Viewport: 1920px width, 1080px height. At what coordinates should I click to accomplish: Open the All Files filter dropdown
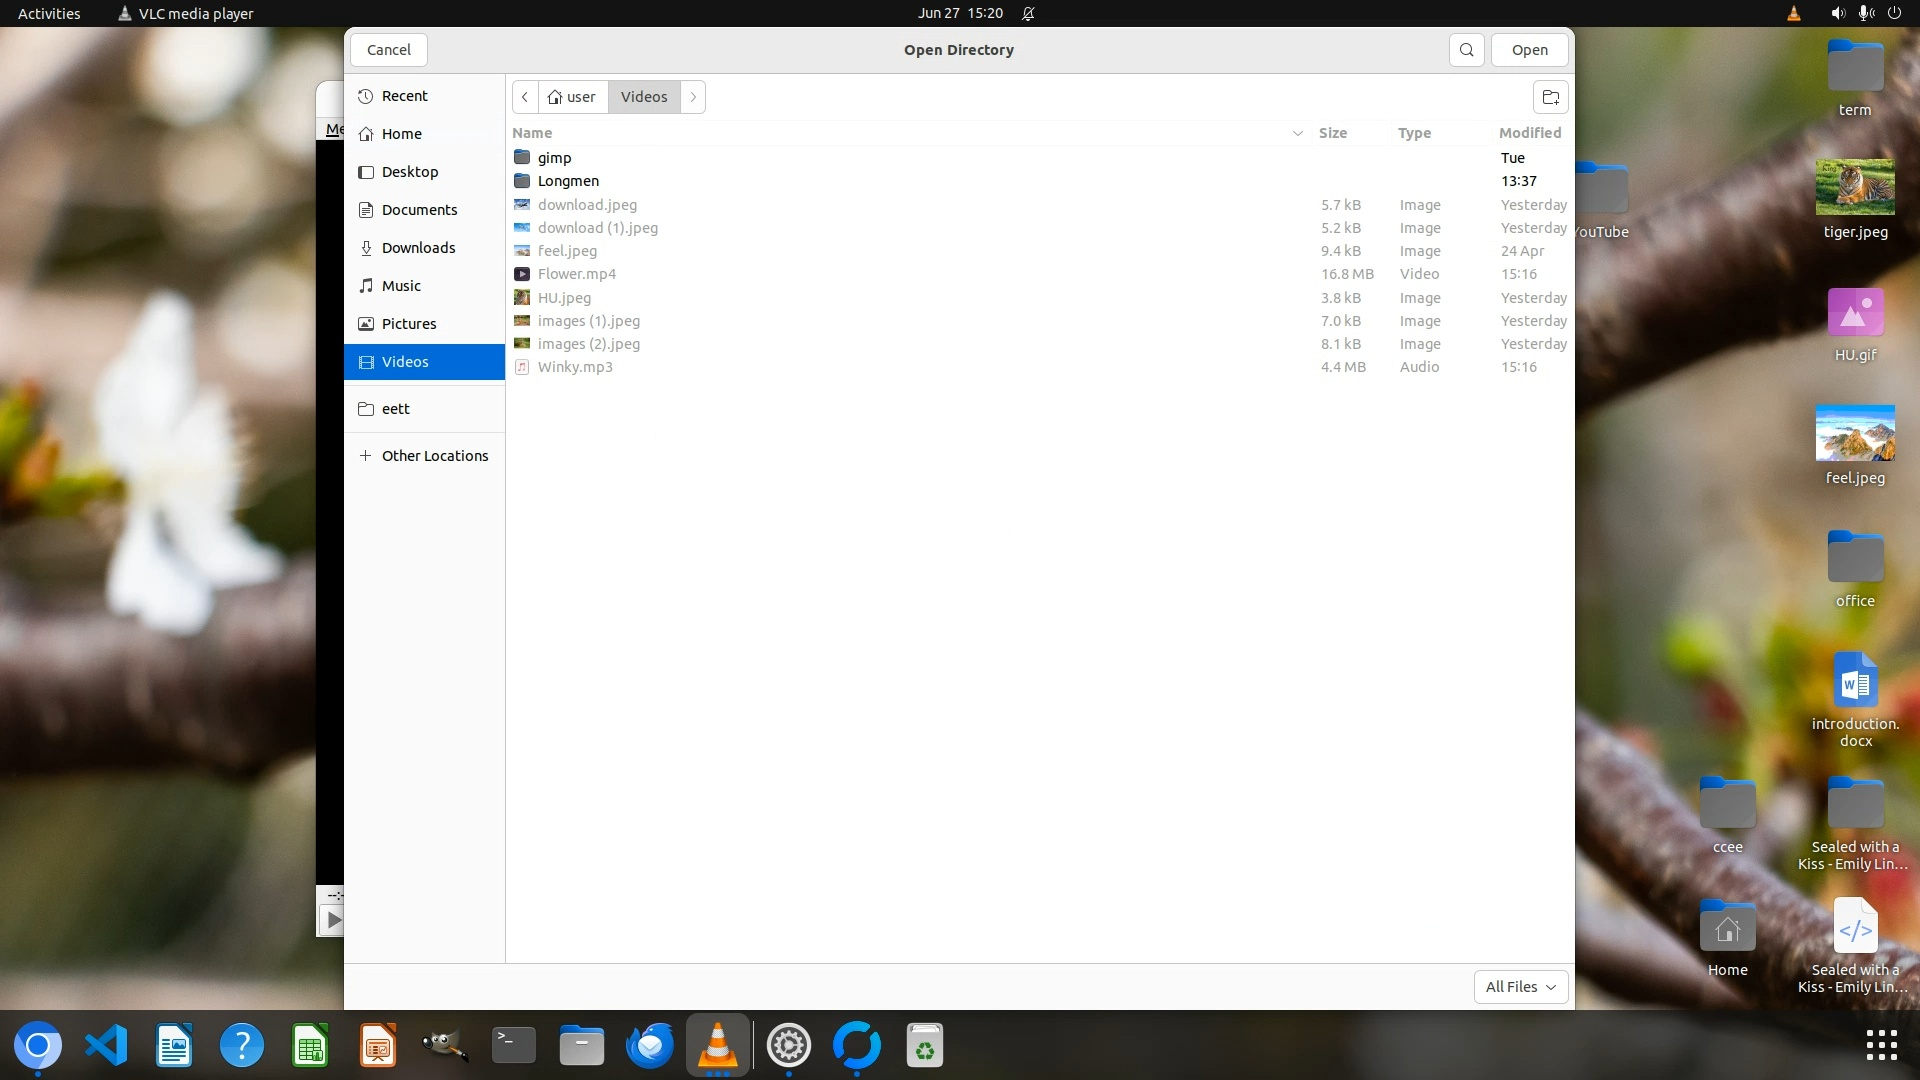pos(1520,987)
